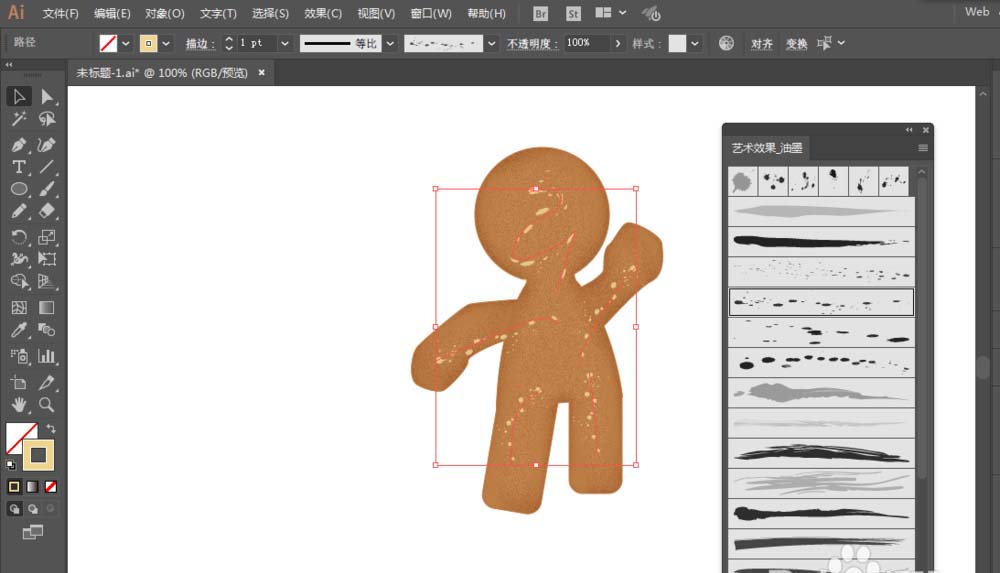Select the Pencil tool
The image size is (1000, 573).
(18, 211)
